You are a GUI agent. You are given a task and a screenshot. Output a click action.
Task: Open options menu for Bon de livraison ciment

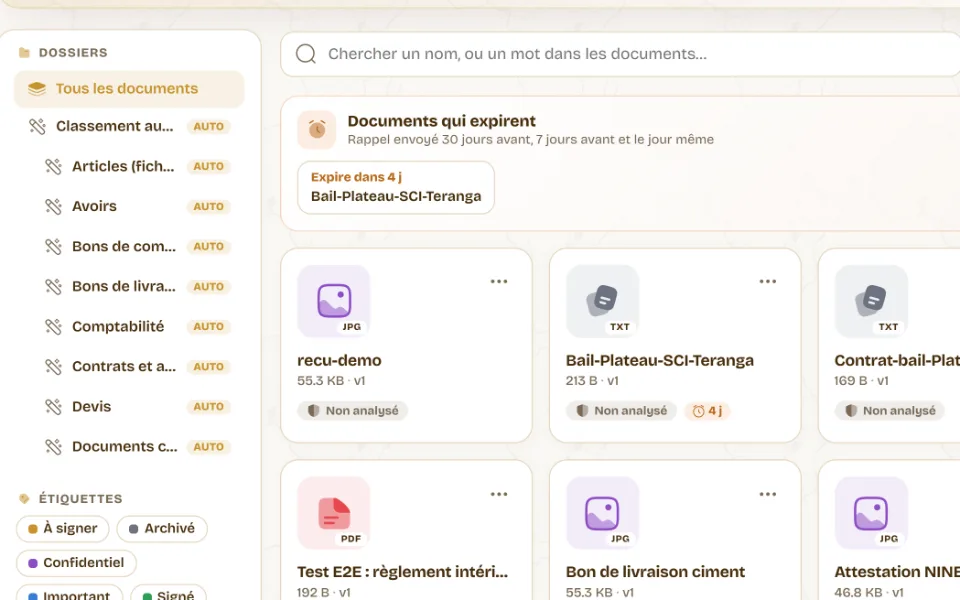(x=768, y=494)
